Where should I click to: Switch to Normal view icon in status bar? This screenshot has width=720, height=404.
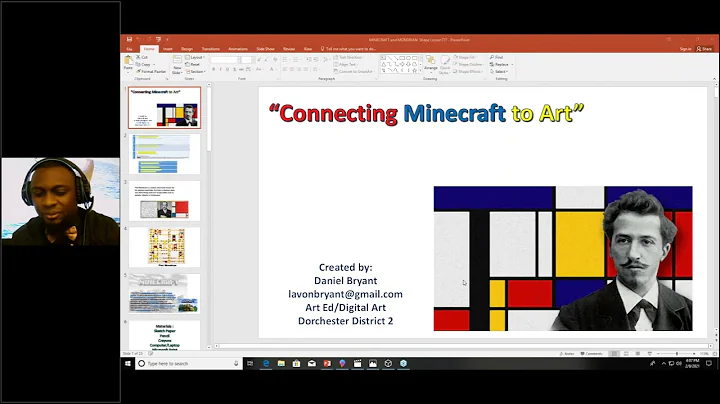[614, 354]
